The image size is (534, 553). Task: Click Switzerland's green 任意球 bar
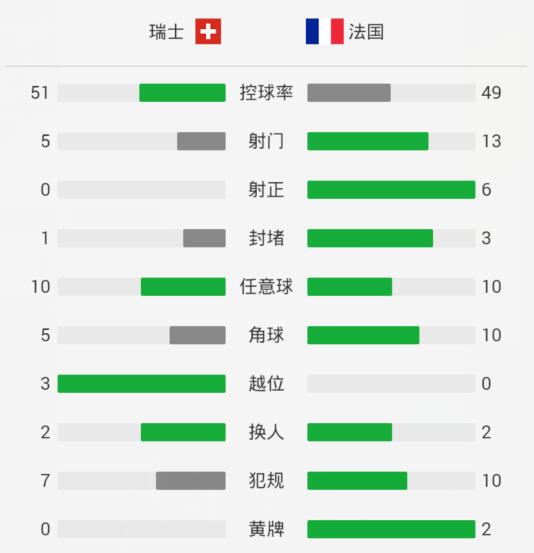pos(183,287)
